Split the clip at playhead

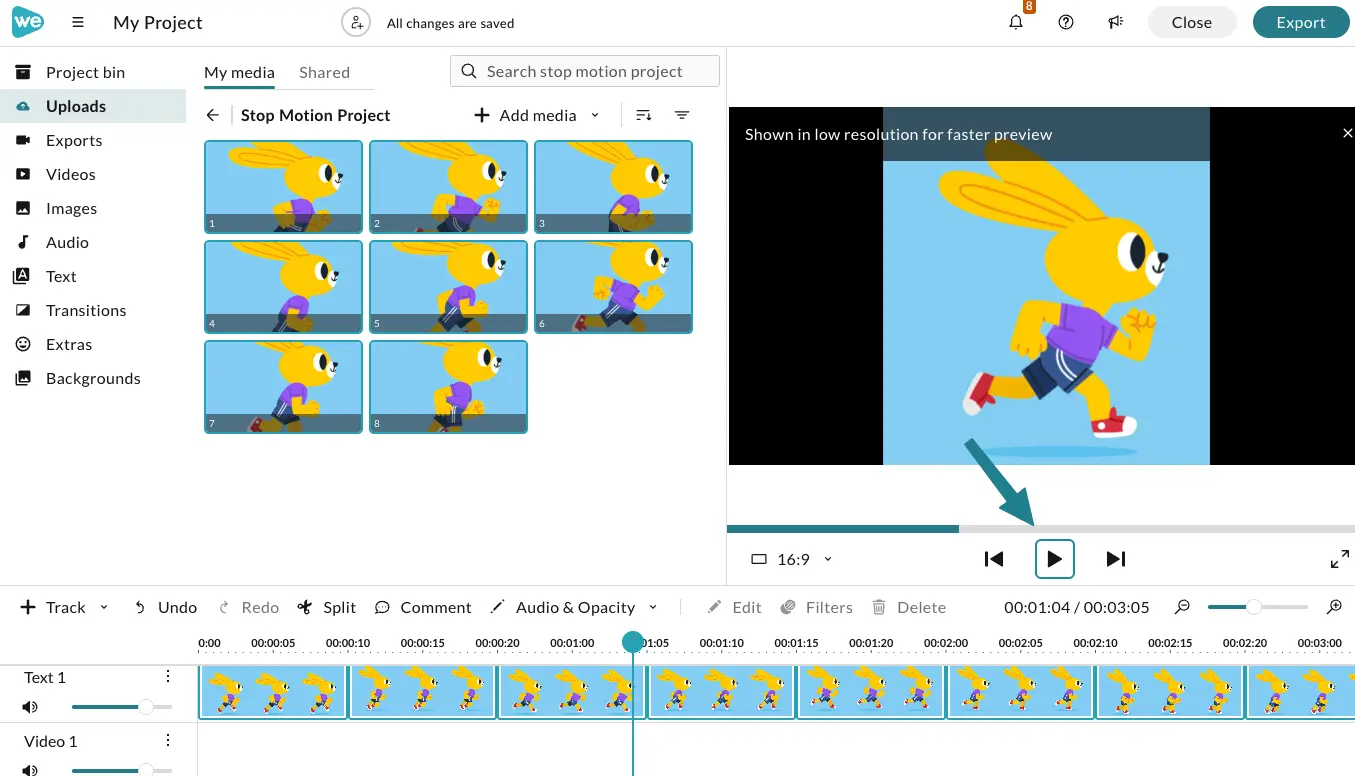click(x=327, y=607)
